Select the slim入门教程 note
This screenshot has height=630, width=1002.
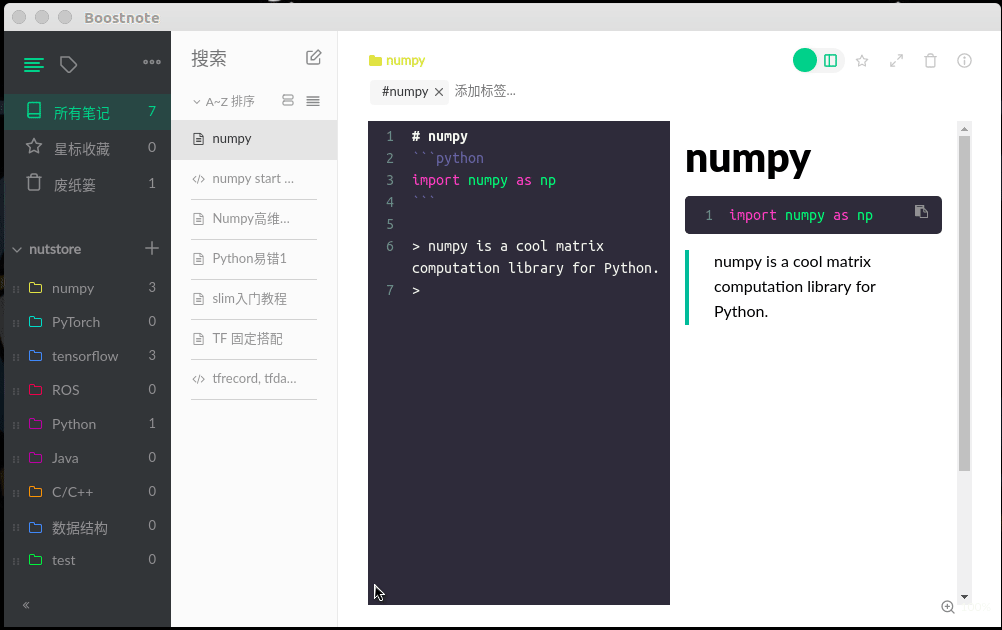[254, 298]
